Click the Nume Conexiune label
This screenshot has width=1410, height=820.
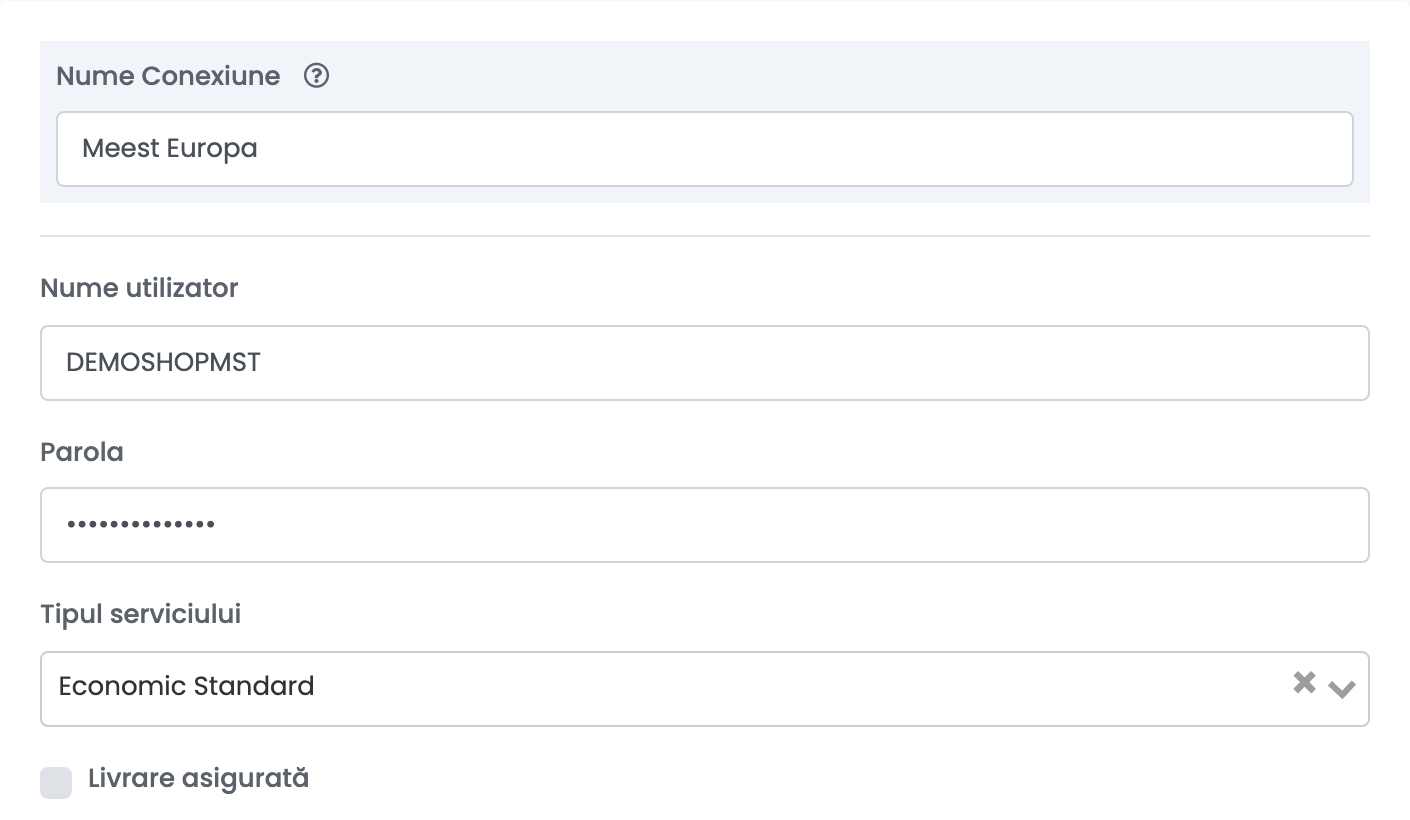click(168, 76)
